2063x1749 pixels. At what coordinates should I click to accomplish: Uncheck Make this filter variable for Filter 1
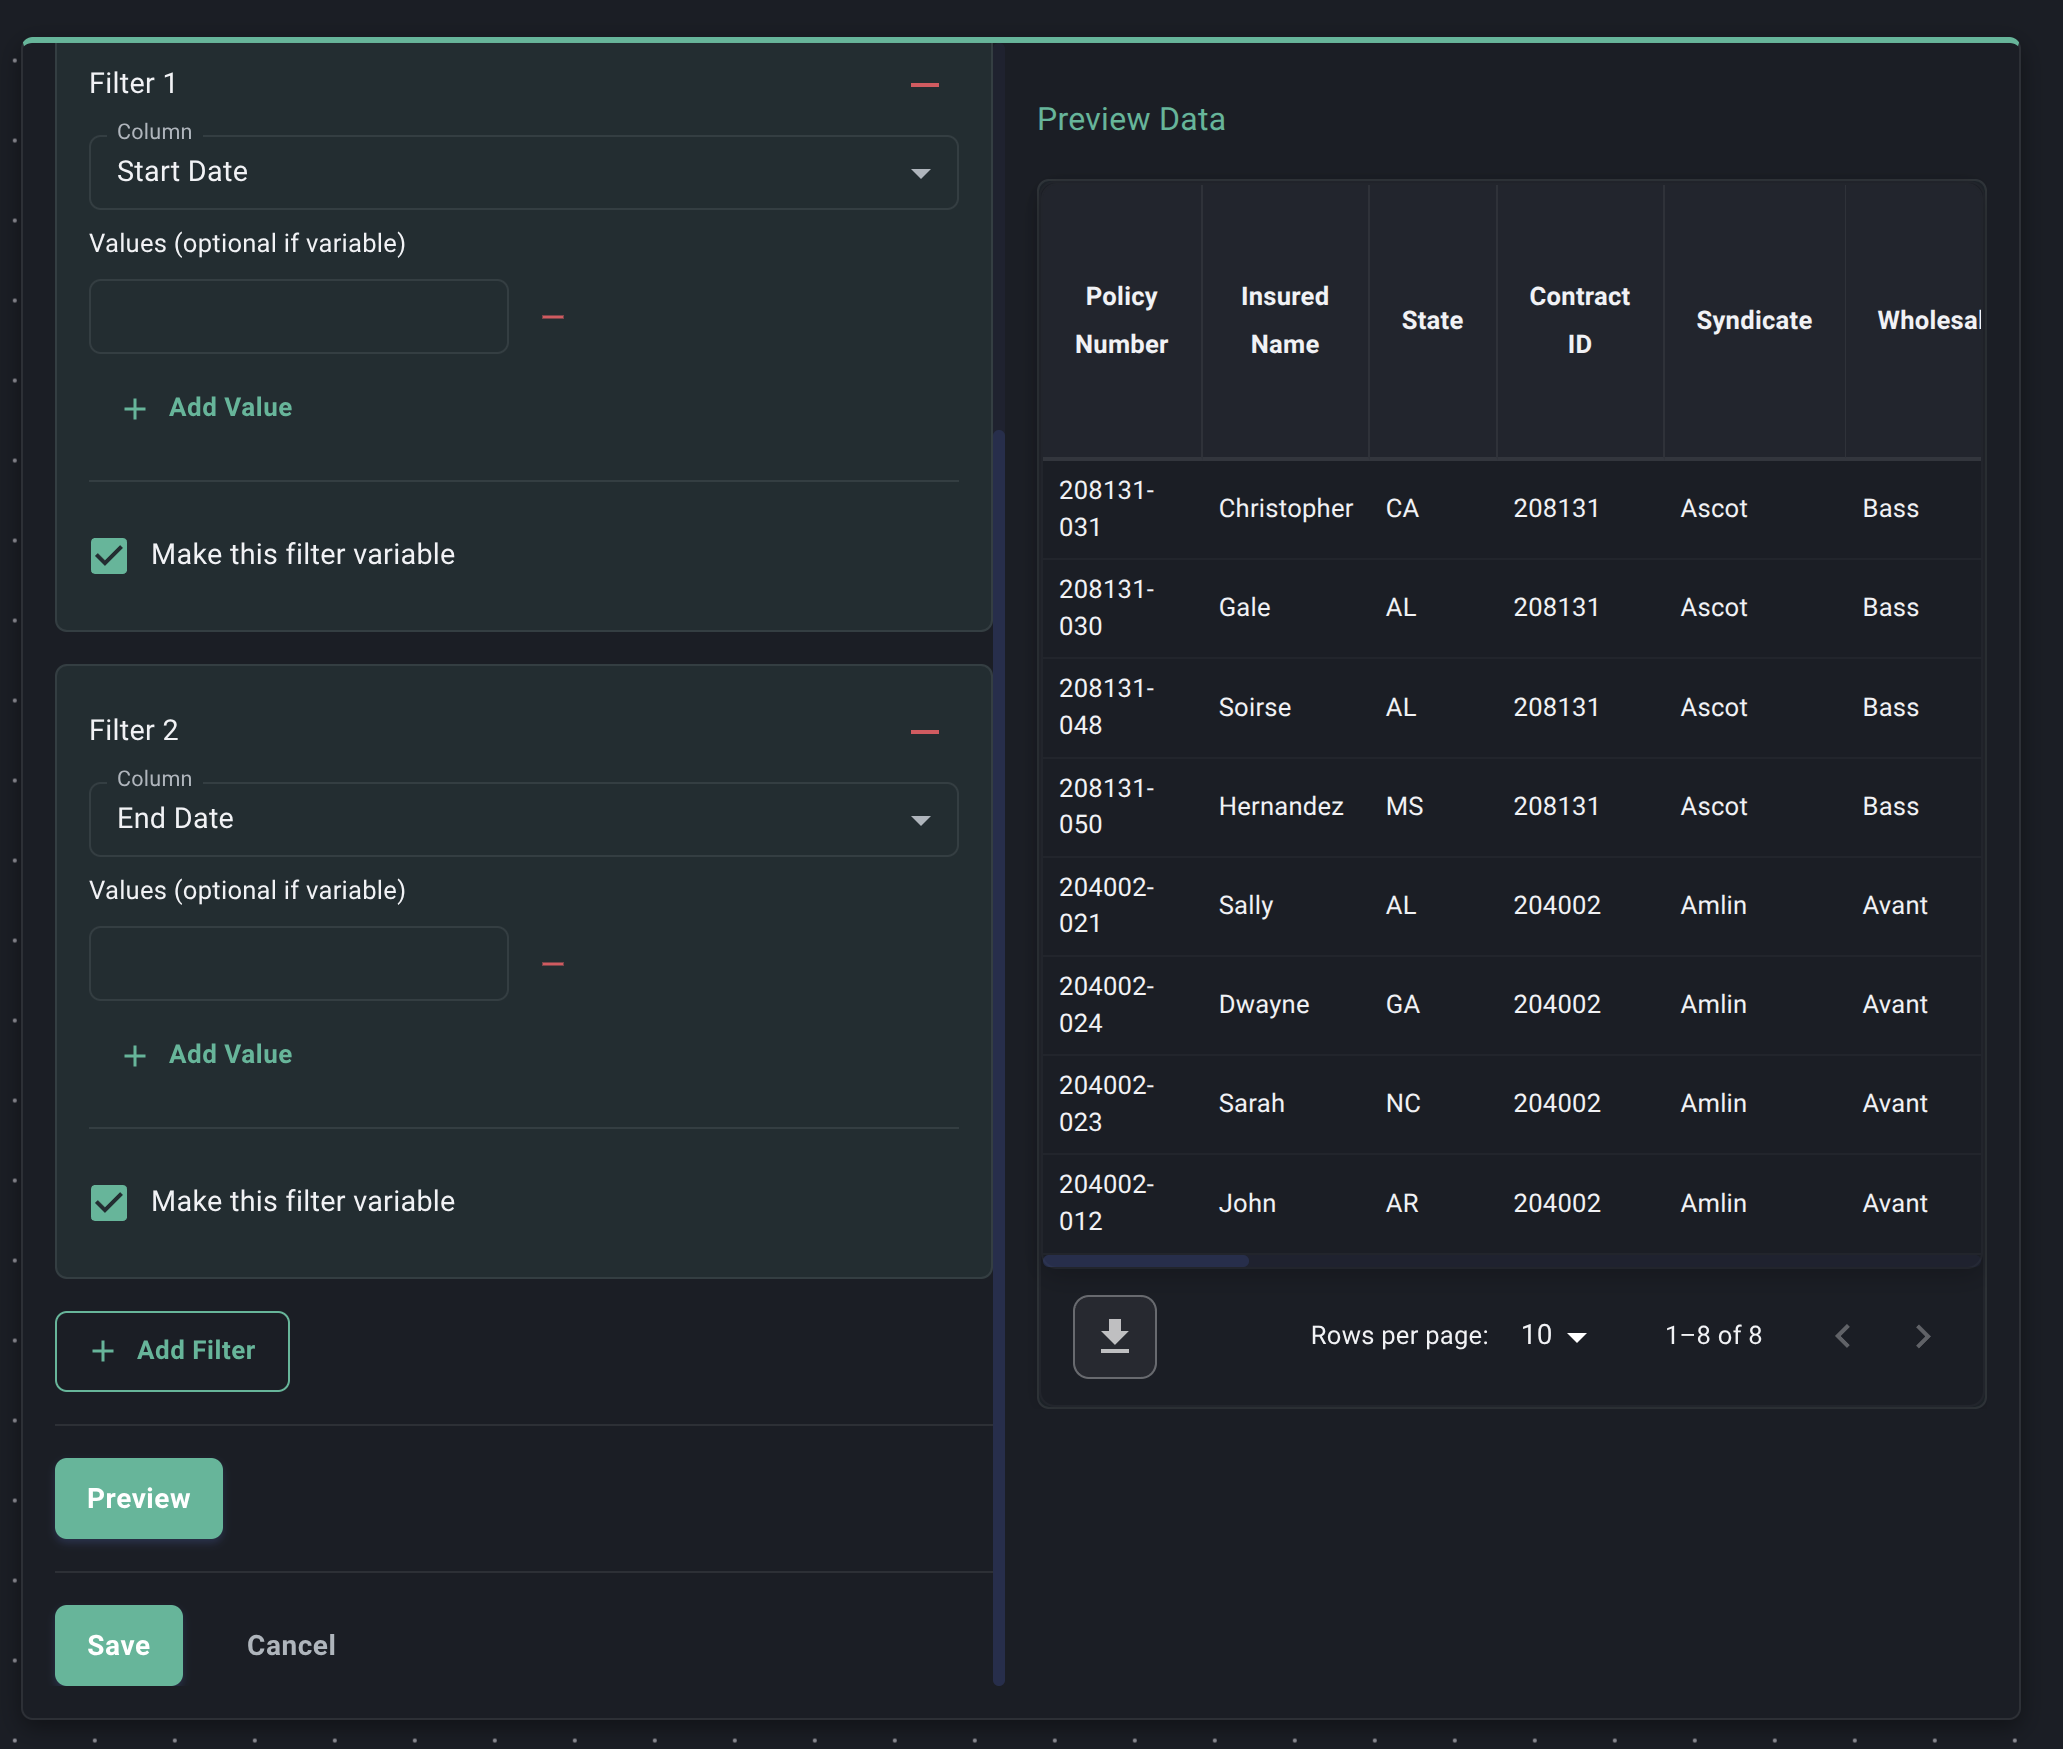pyautogui.click(x=108, y=556)
